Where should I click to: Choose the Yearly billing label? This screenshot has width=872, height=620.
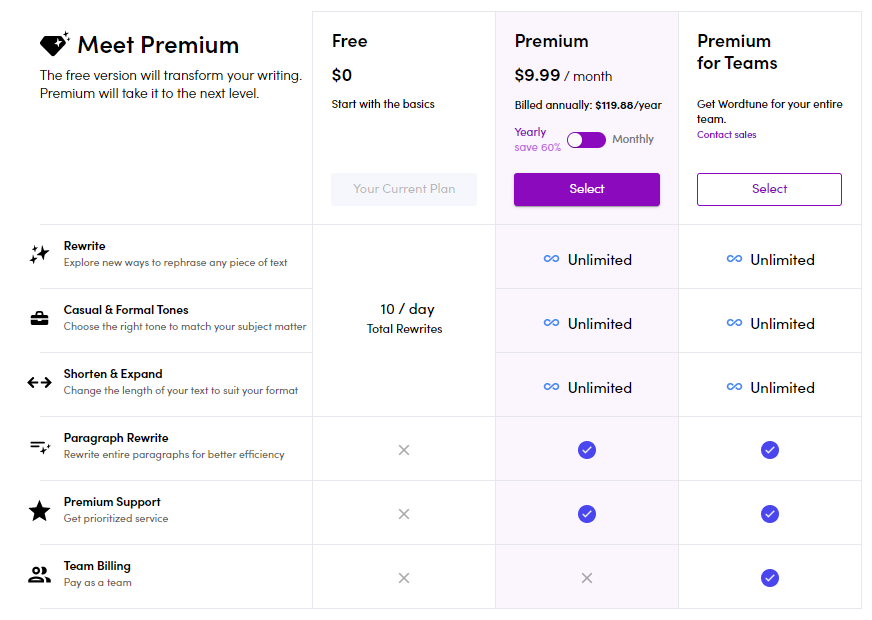tap(530, 132)
